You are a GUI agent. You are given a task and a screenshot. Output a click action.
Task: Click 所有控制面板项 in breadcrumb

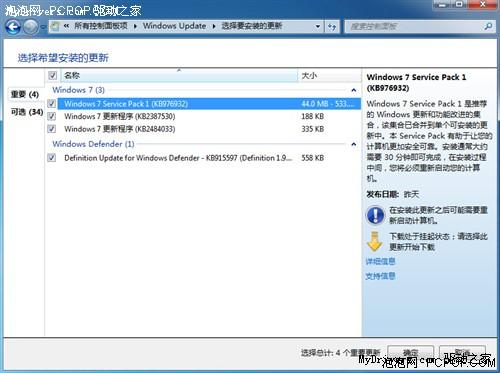(x=101, y=26)
